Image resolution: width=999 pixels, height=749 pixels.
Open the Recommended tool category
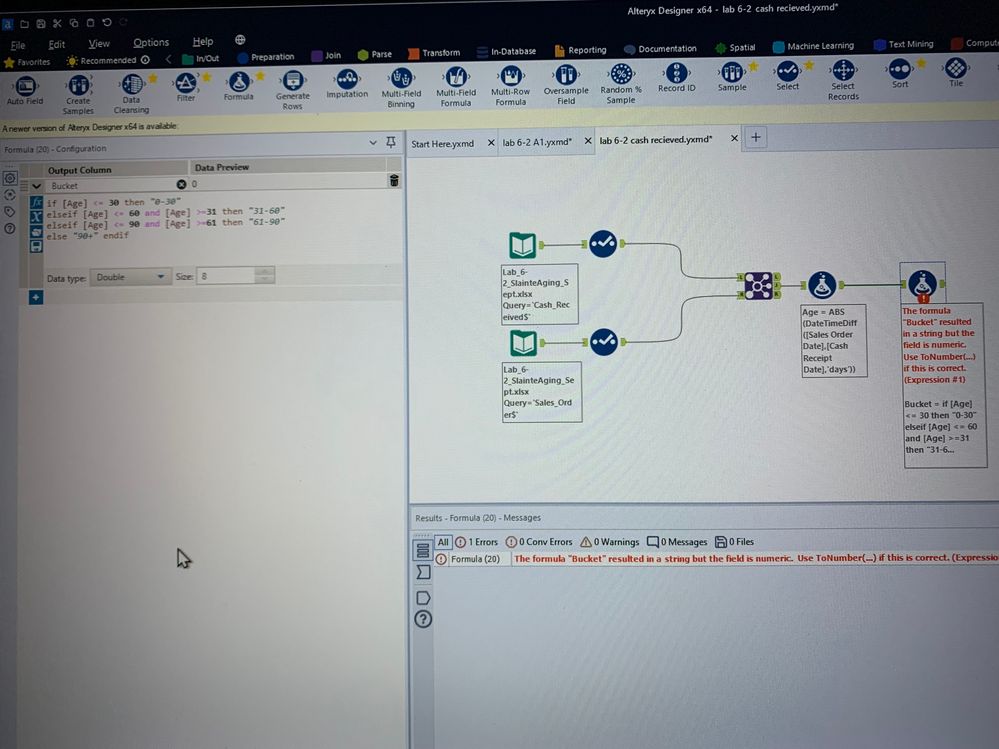(x=108, y=61)
